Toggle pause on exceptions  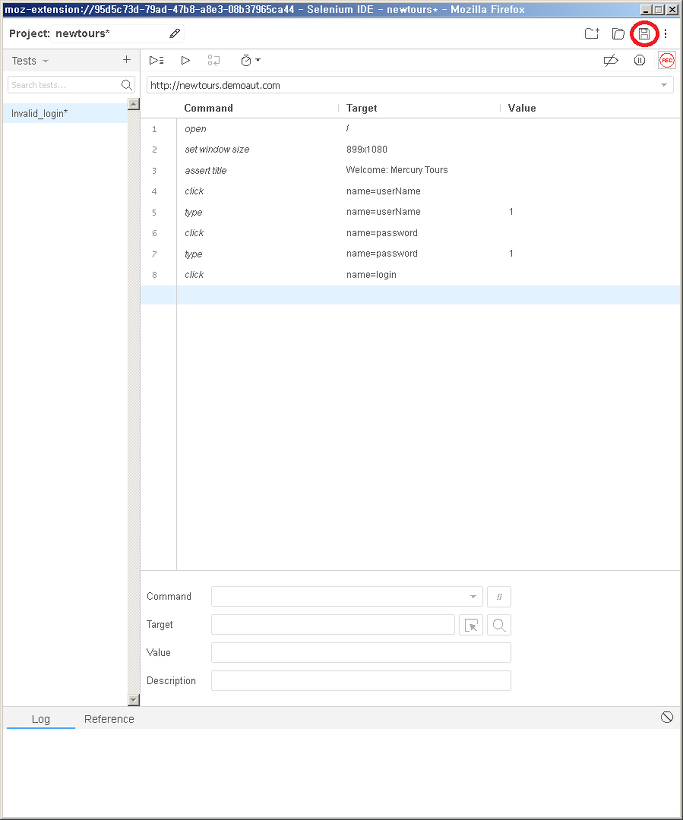click(x=639, y=61)
